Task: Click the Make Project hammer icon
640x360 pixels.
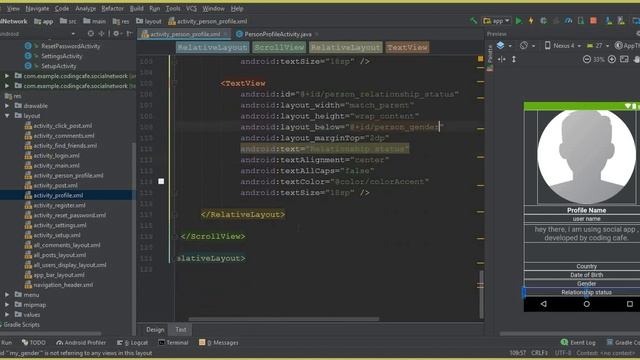Action: 473,21
